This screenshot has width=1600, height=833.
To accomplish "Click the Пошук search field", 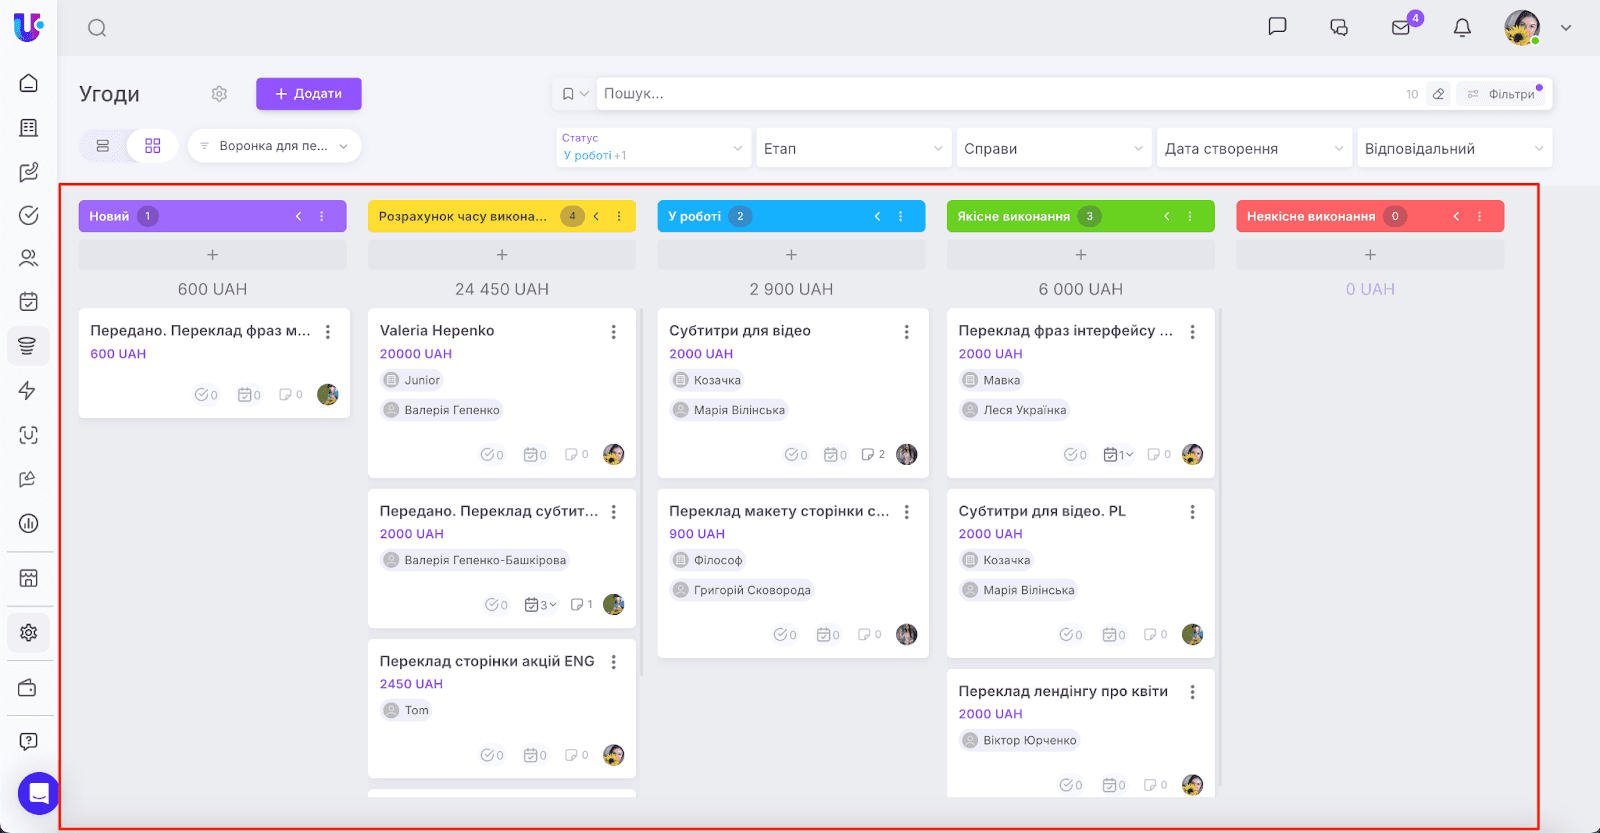I will click(1000, 94).
